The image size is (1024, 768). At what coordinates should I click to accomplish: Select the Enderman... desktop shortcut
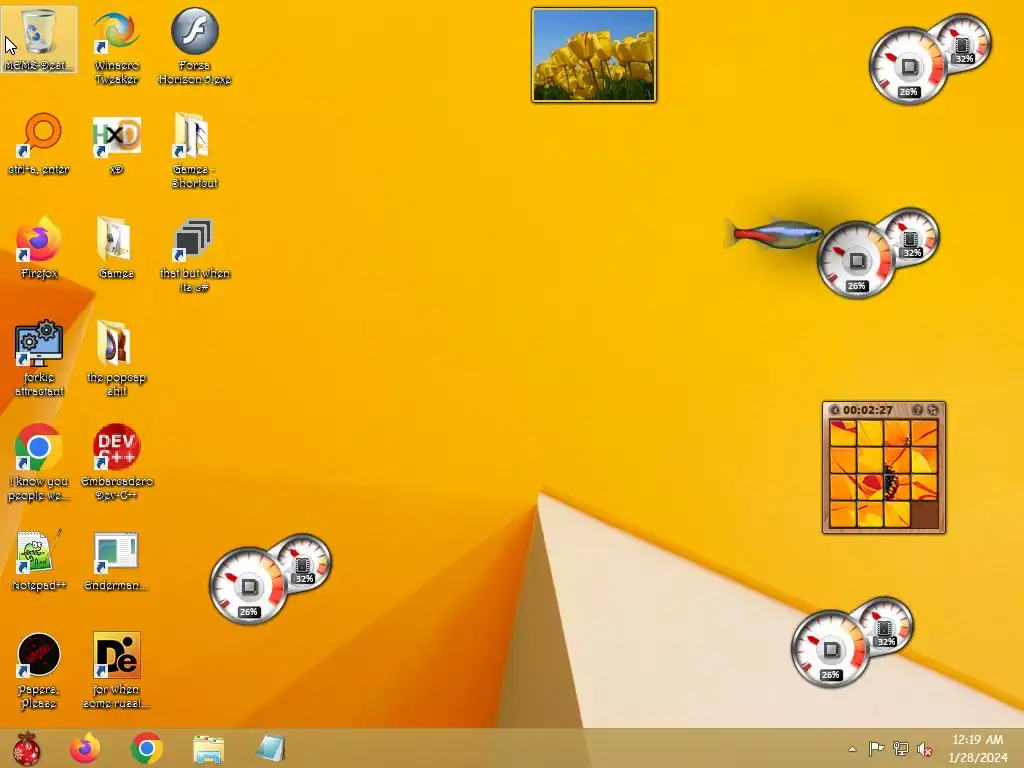116,560
